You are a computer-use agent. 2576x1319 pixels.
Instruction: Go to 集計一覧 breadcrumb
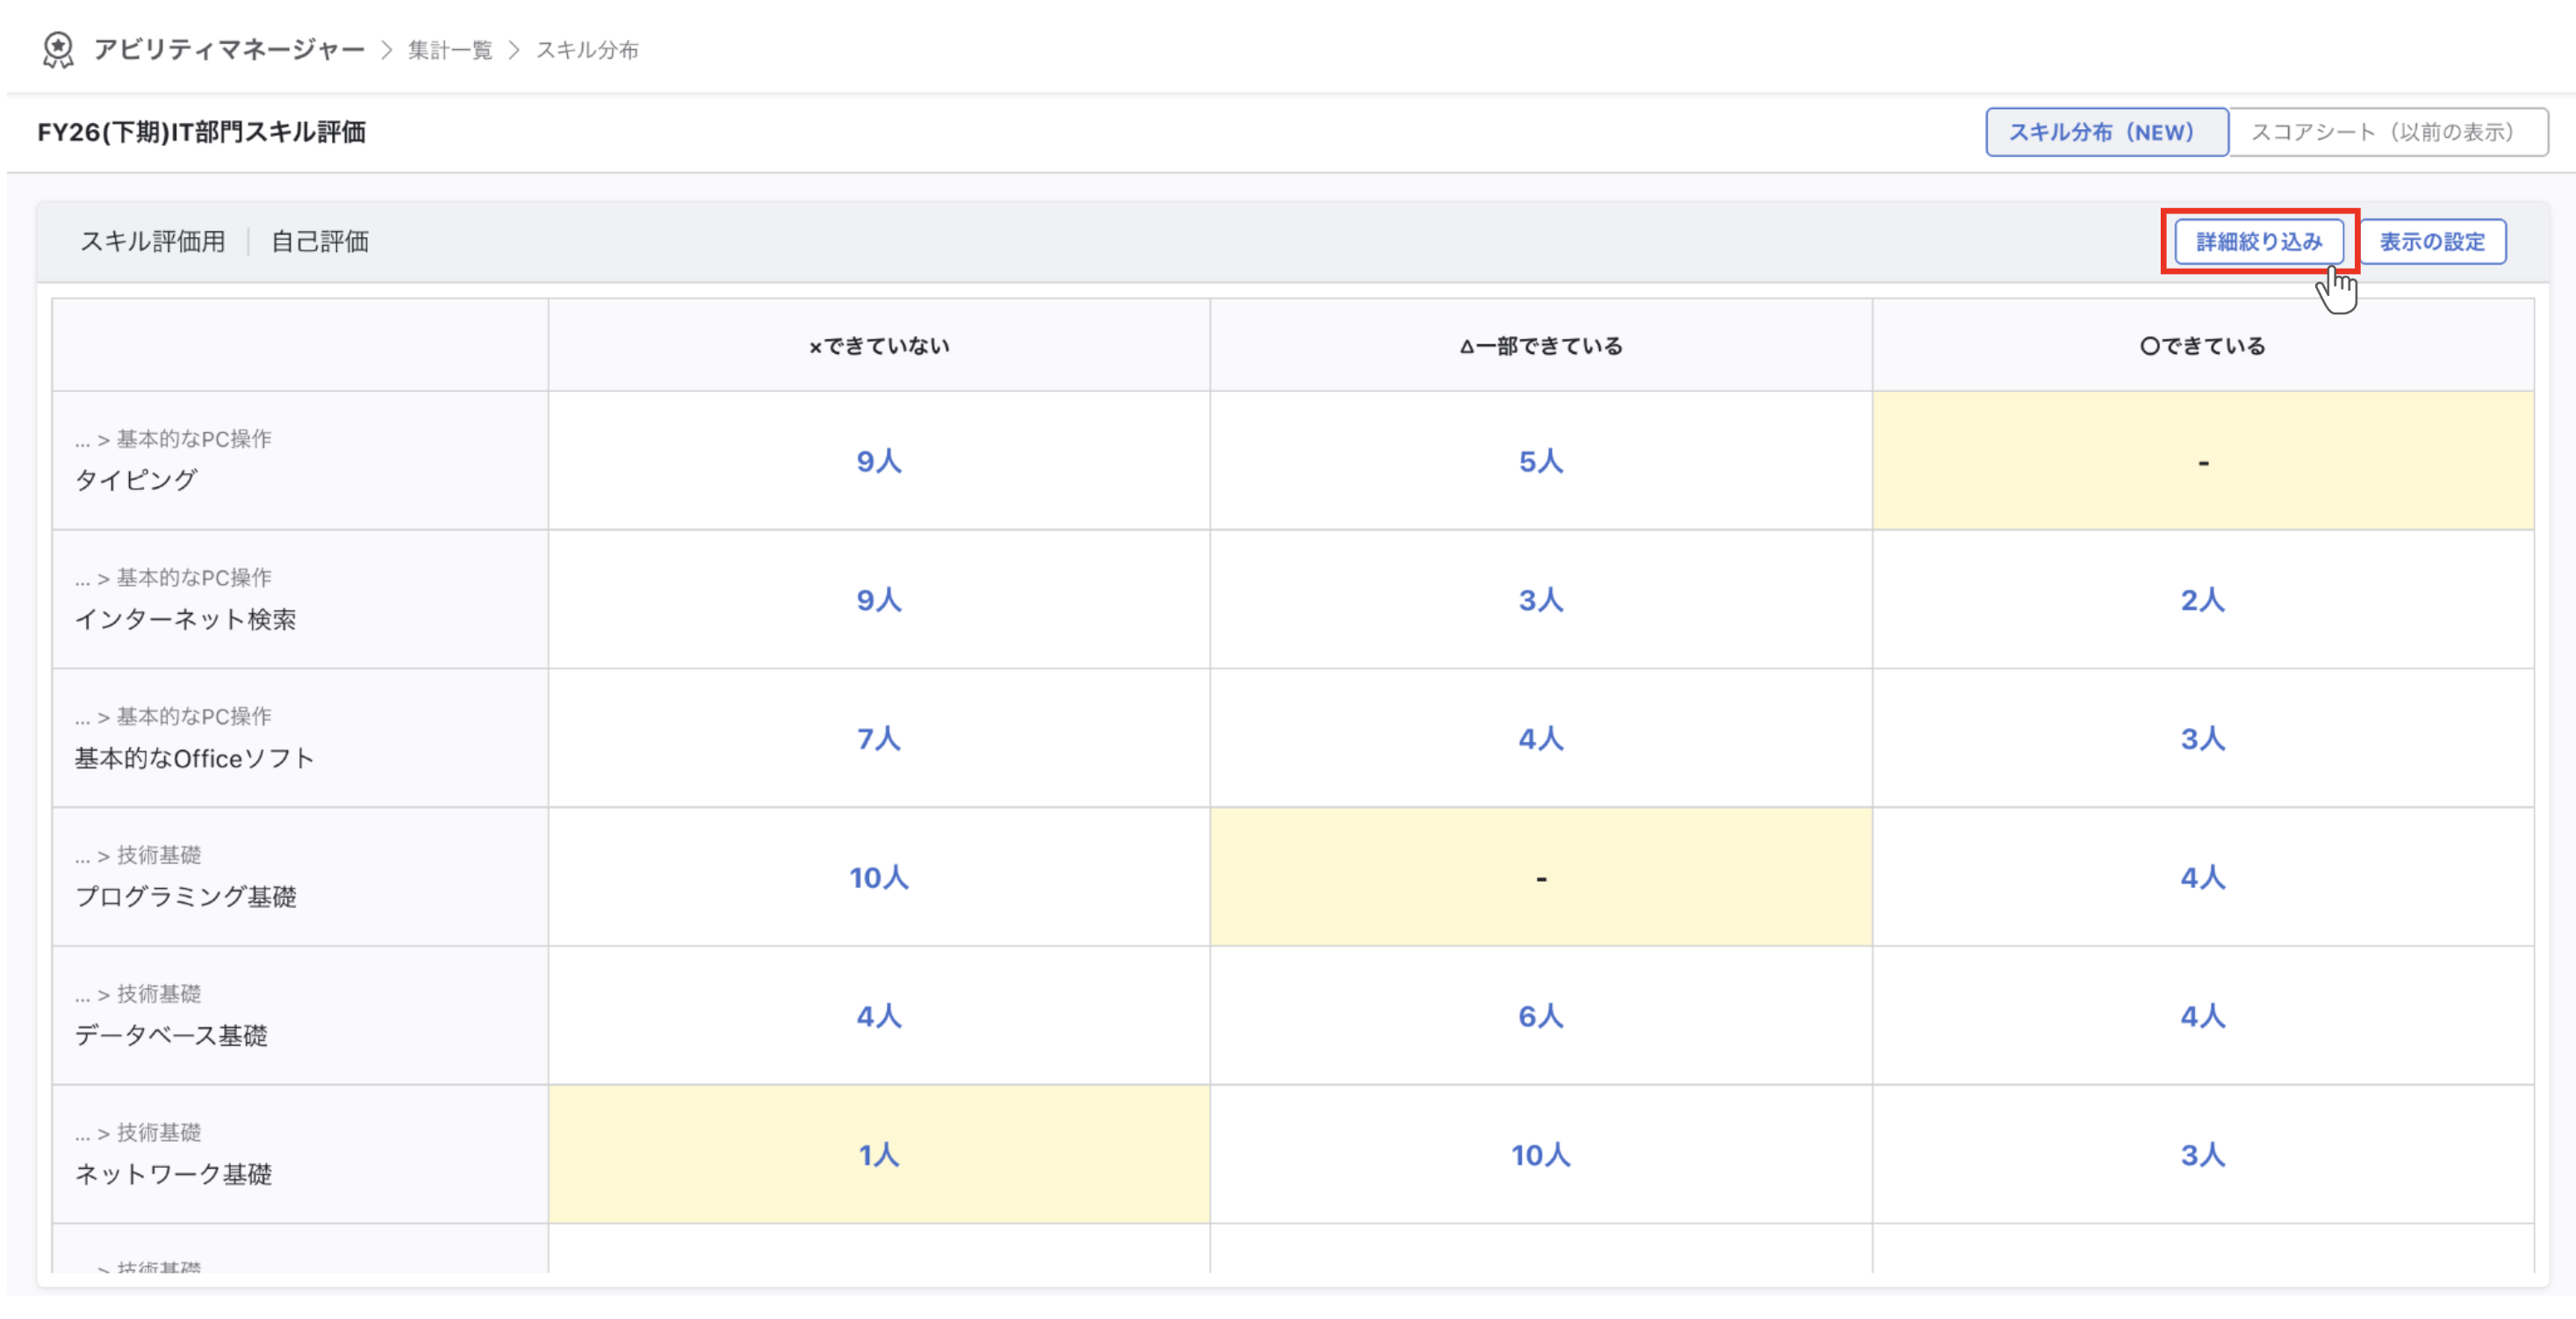click(x=450, y=50)
